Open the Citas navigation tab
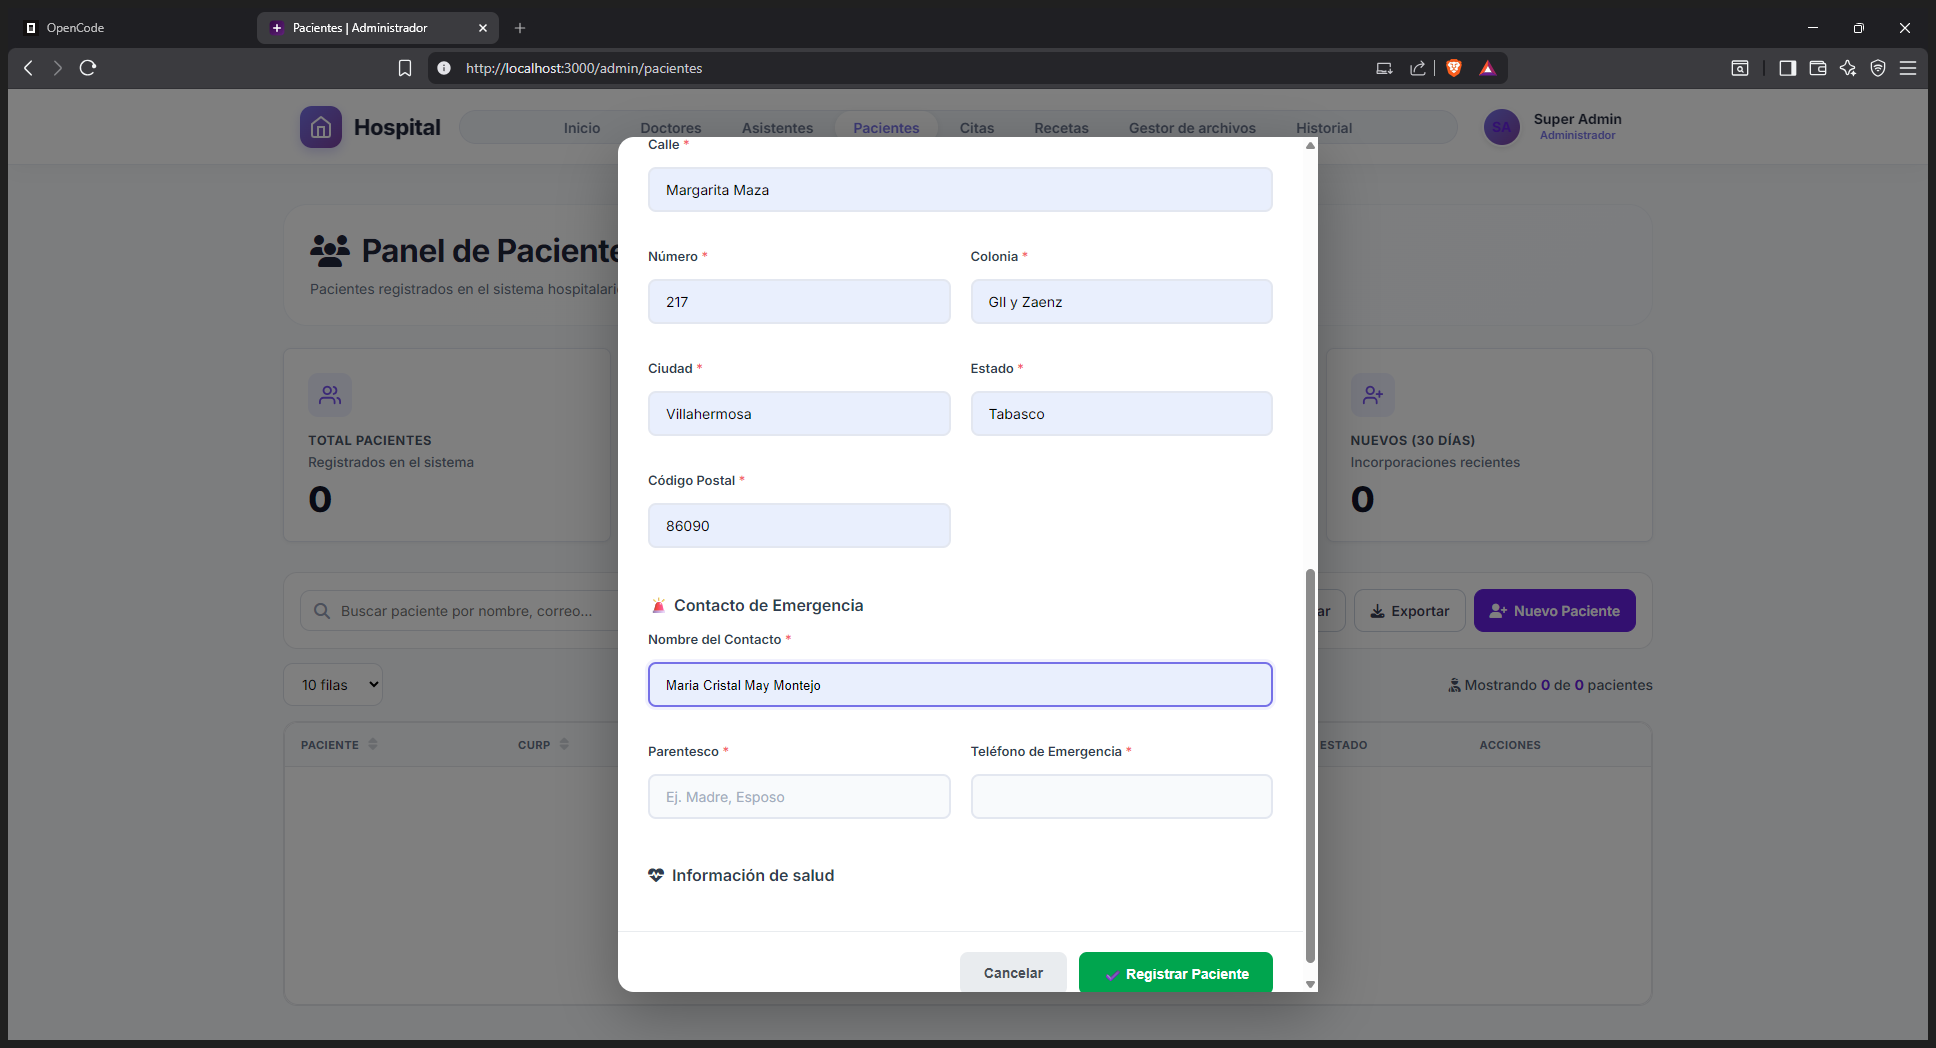 977,128
